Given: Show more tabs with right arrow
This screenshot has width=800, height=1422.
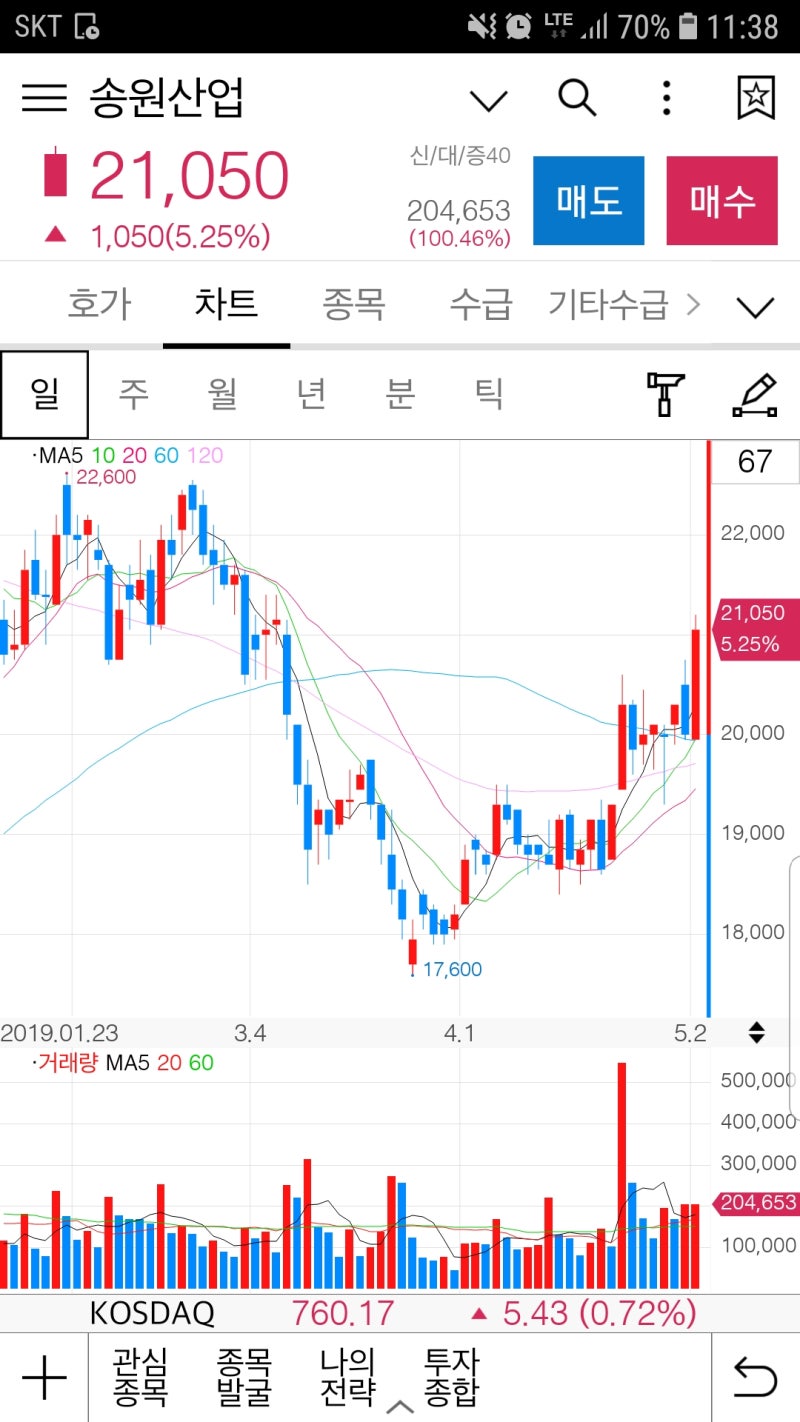Looking at the screenshot, I should pyautogui.click(x=692, y=305).
